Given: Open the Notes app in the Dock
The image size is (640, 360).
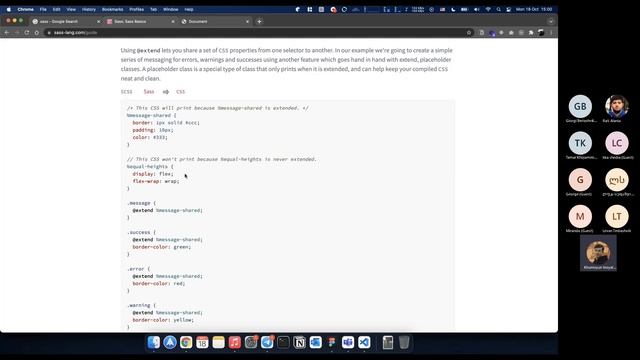Looking at the screenshot, I should [218, 342].
